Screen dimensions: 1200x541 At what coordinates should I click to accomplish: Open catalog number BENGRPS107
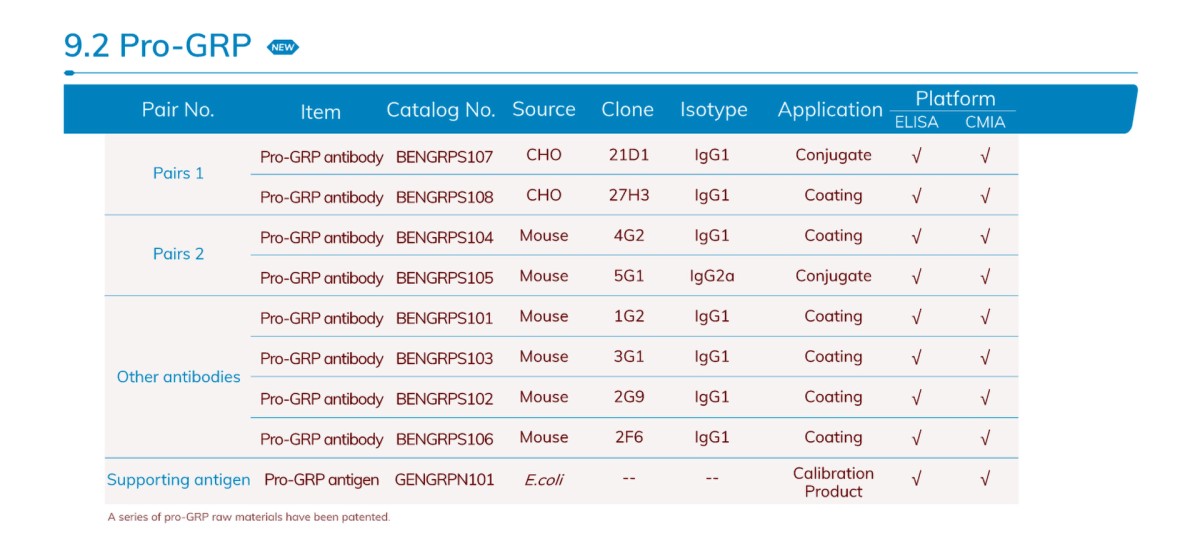[x=444, y=156]
